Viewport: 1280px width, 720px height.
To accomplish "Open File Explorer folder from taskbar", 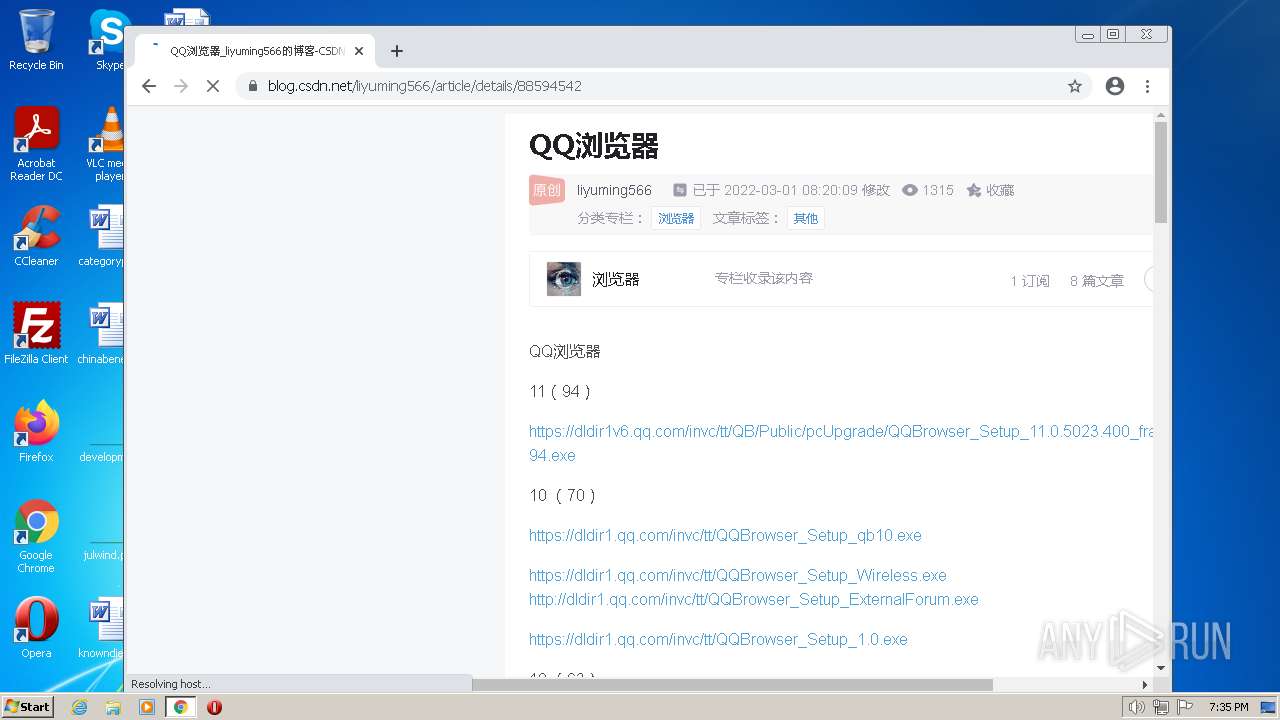I will pyautogui.click(x=113, y=707).
